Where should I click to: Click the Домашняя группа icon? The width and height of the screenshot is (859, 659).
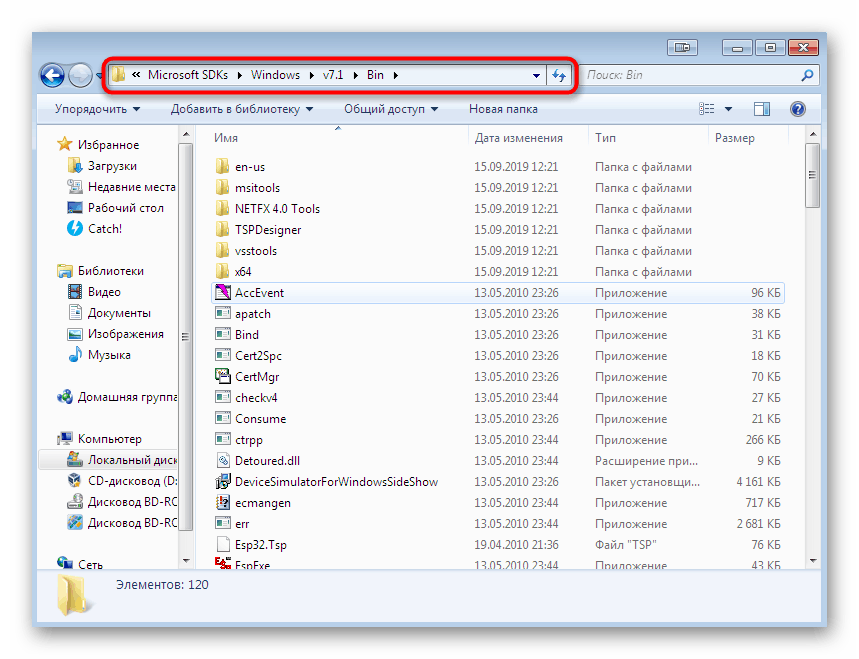pos(65,397)
